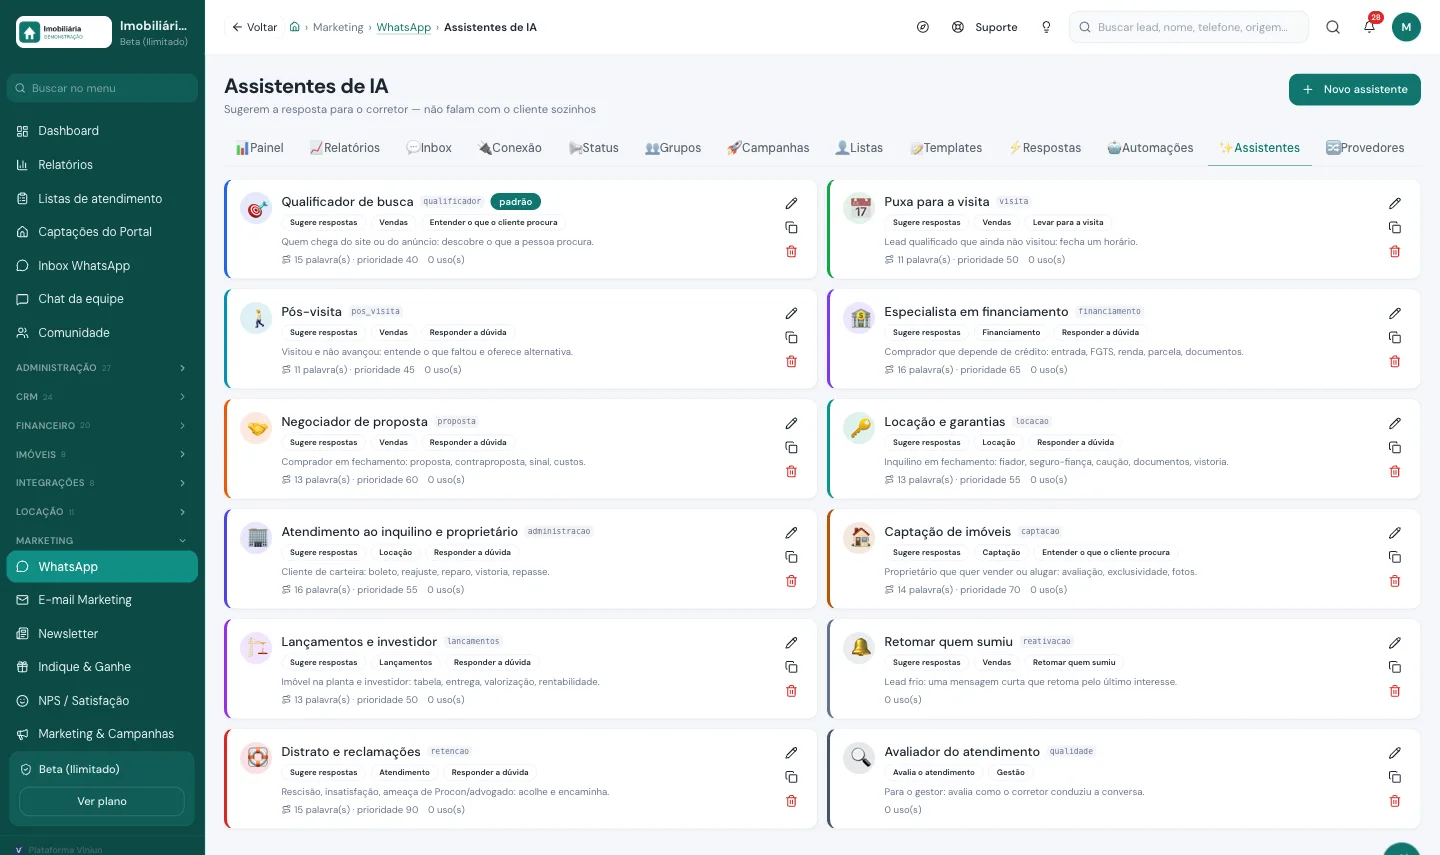Expand the Administração sidebar section
Viewport: 1440px width, 855px height.
(102, 368)
